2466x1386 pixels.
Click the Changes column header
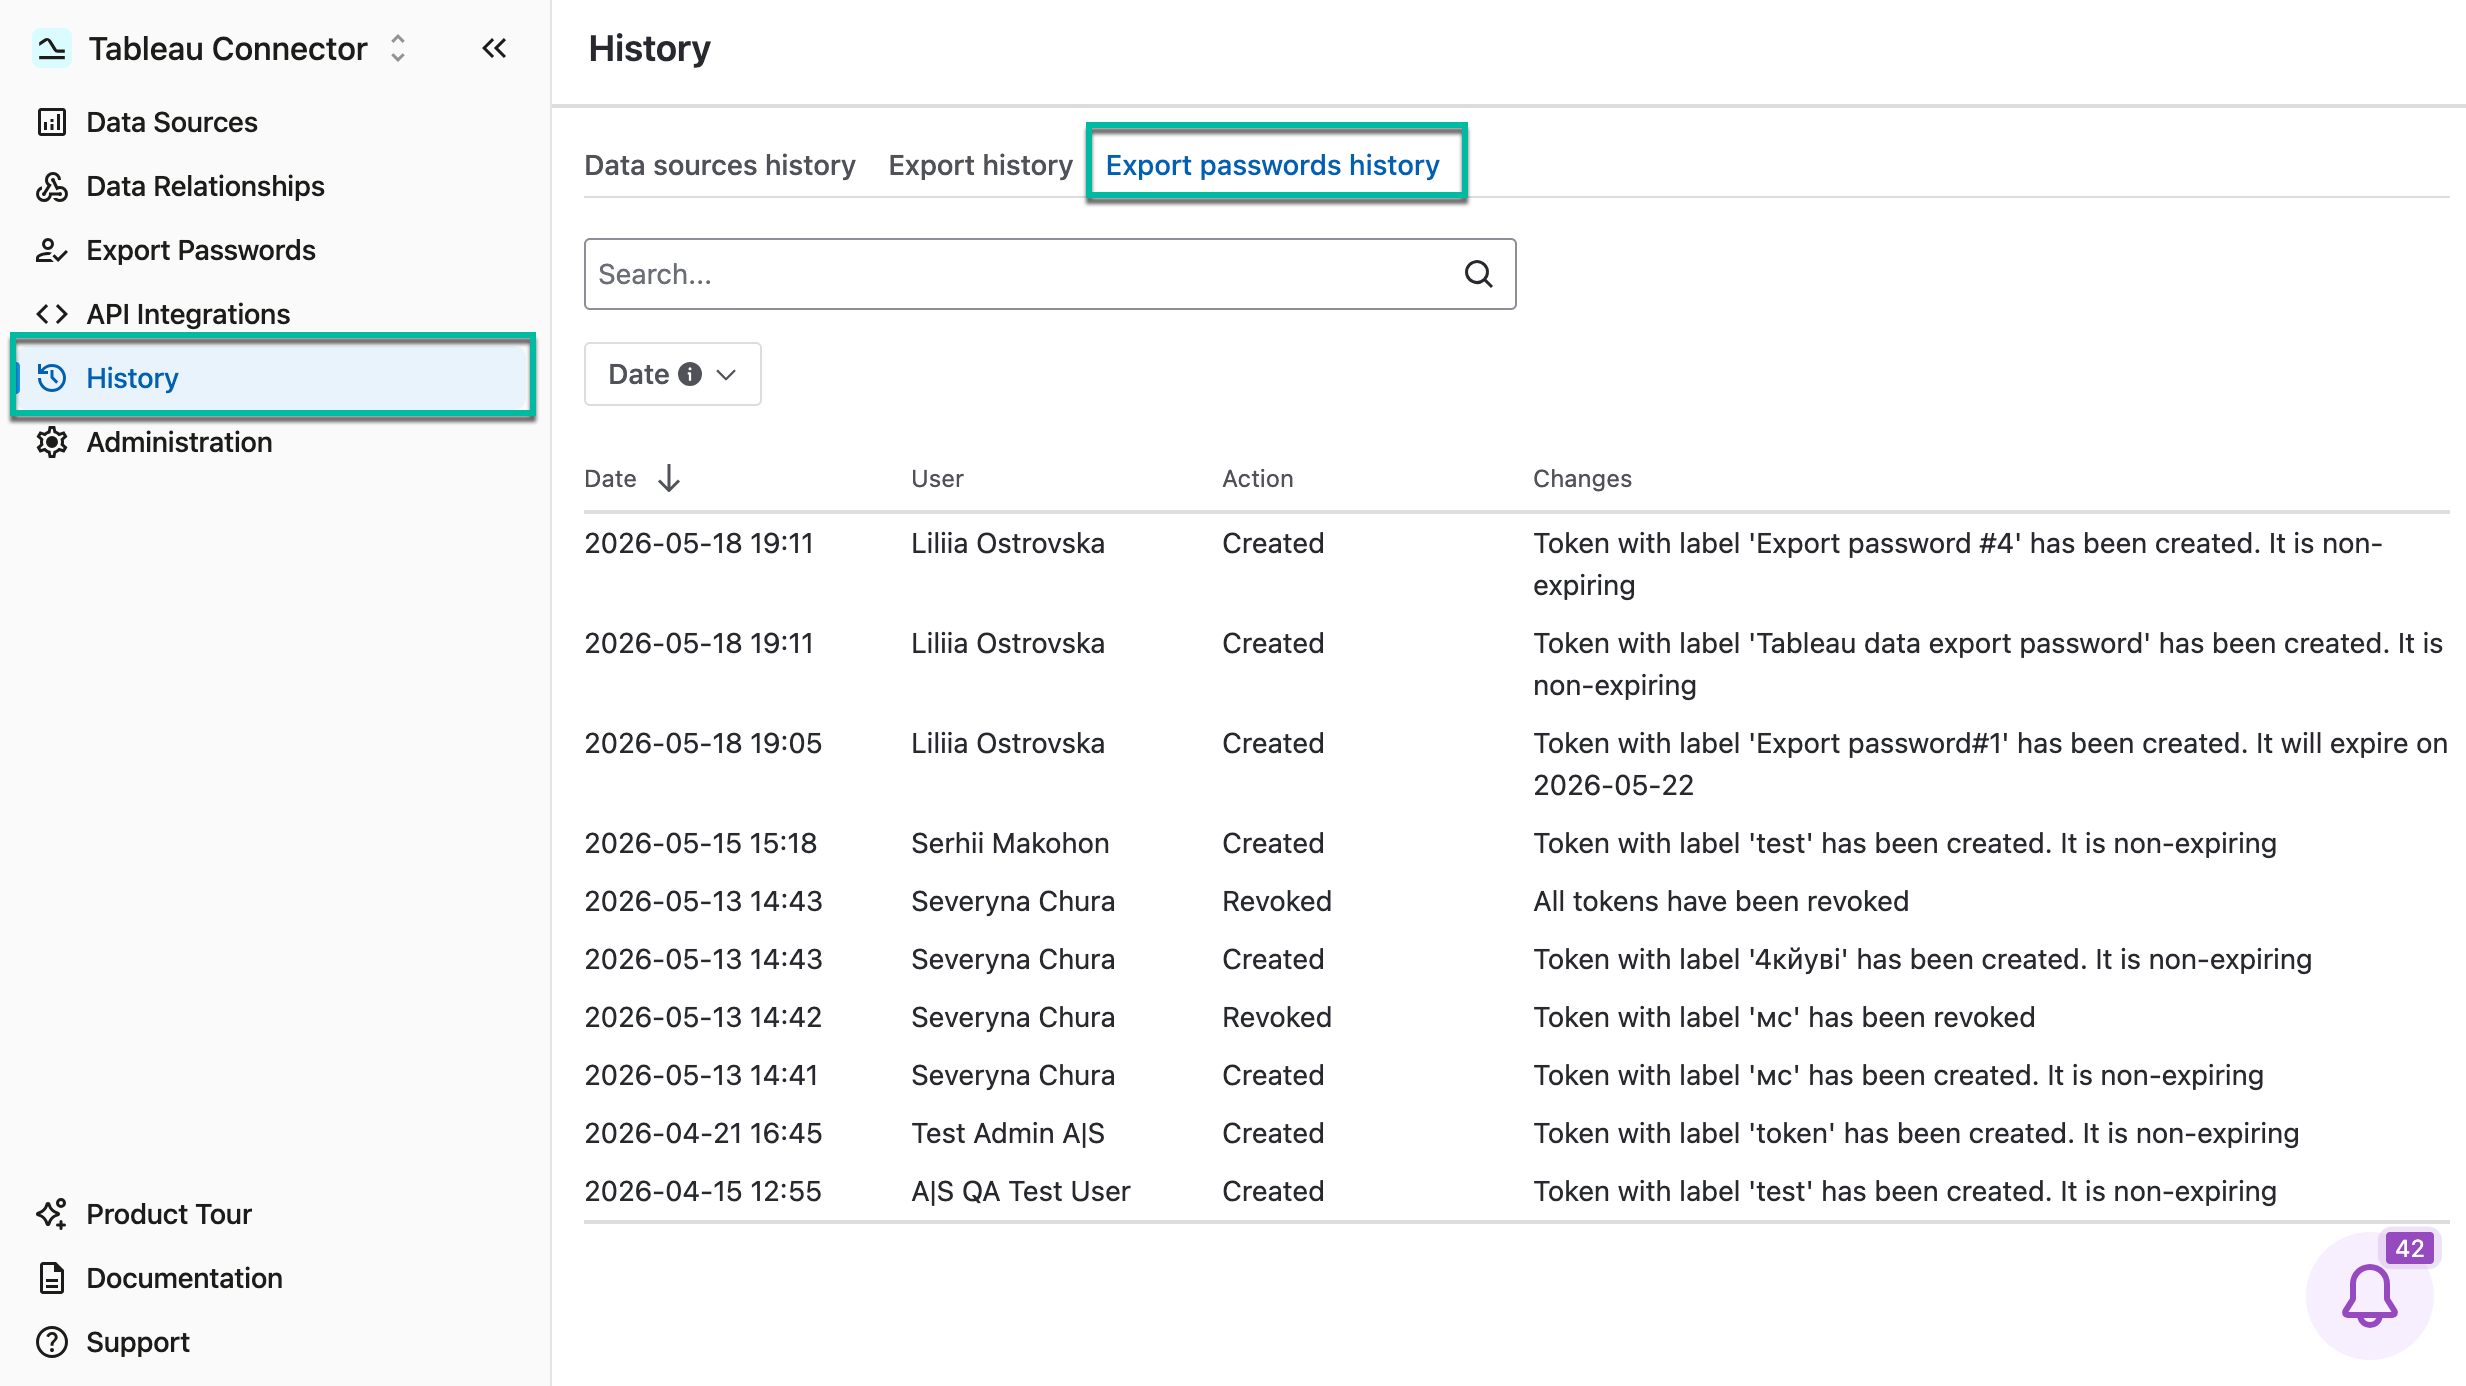point(1582,479)
